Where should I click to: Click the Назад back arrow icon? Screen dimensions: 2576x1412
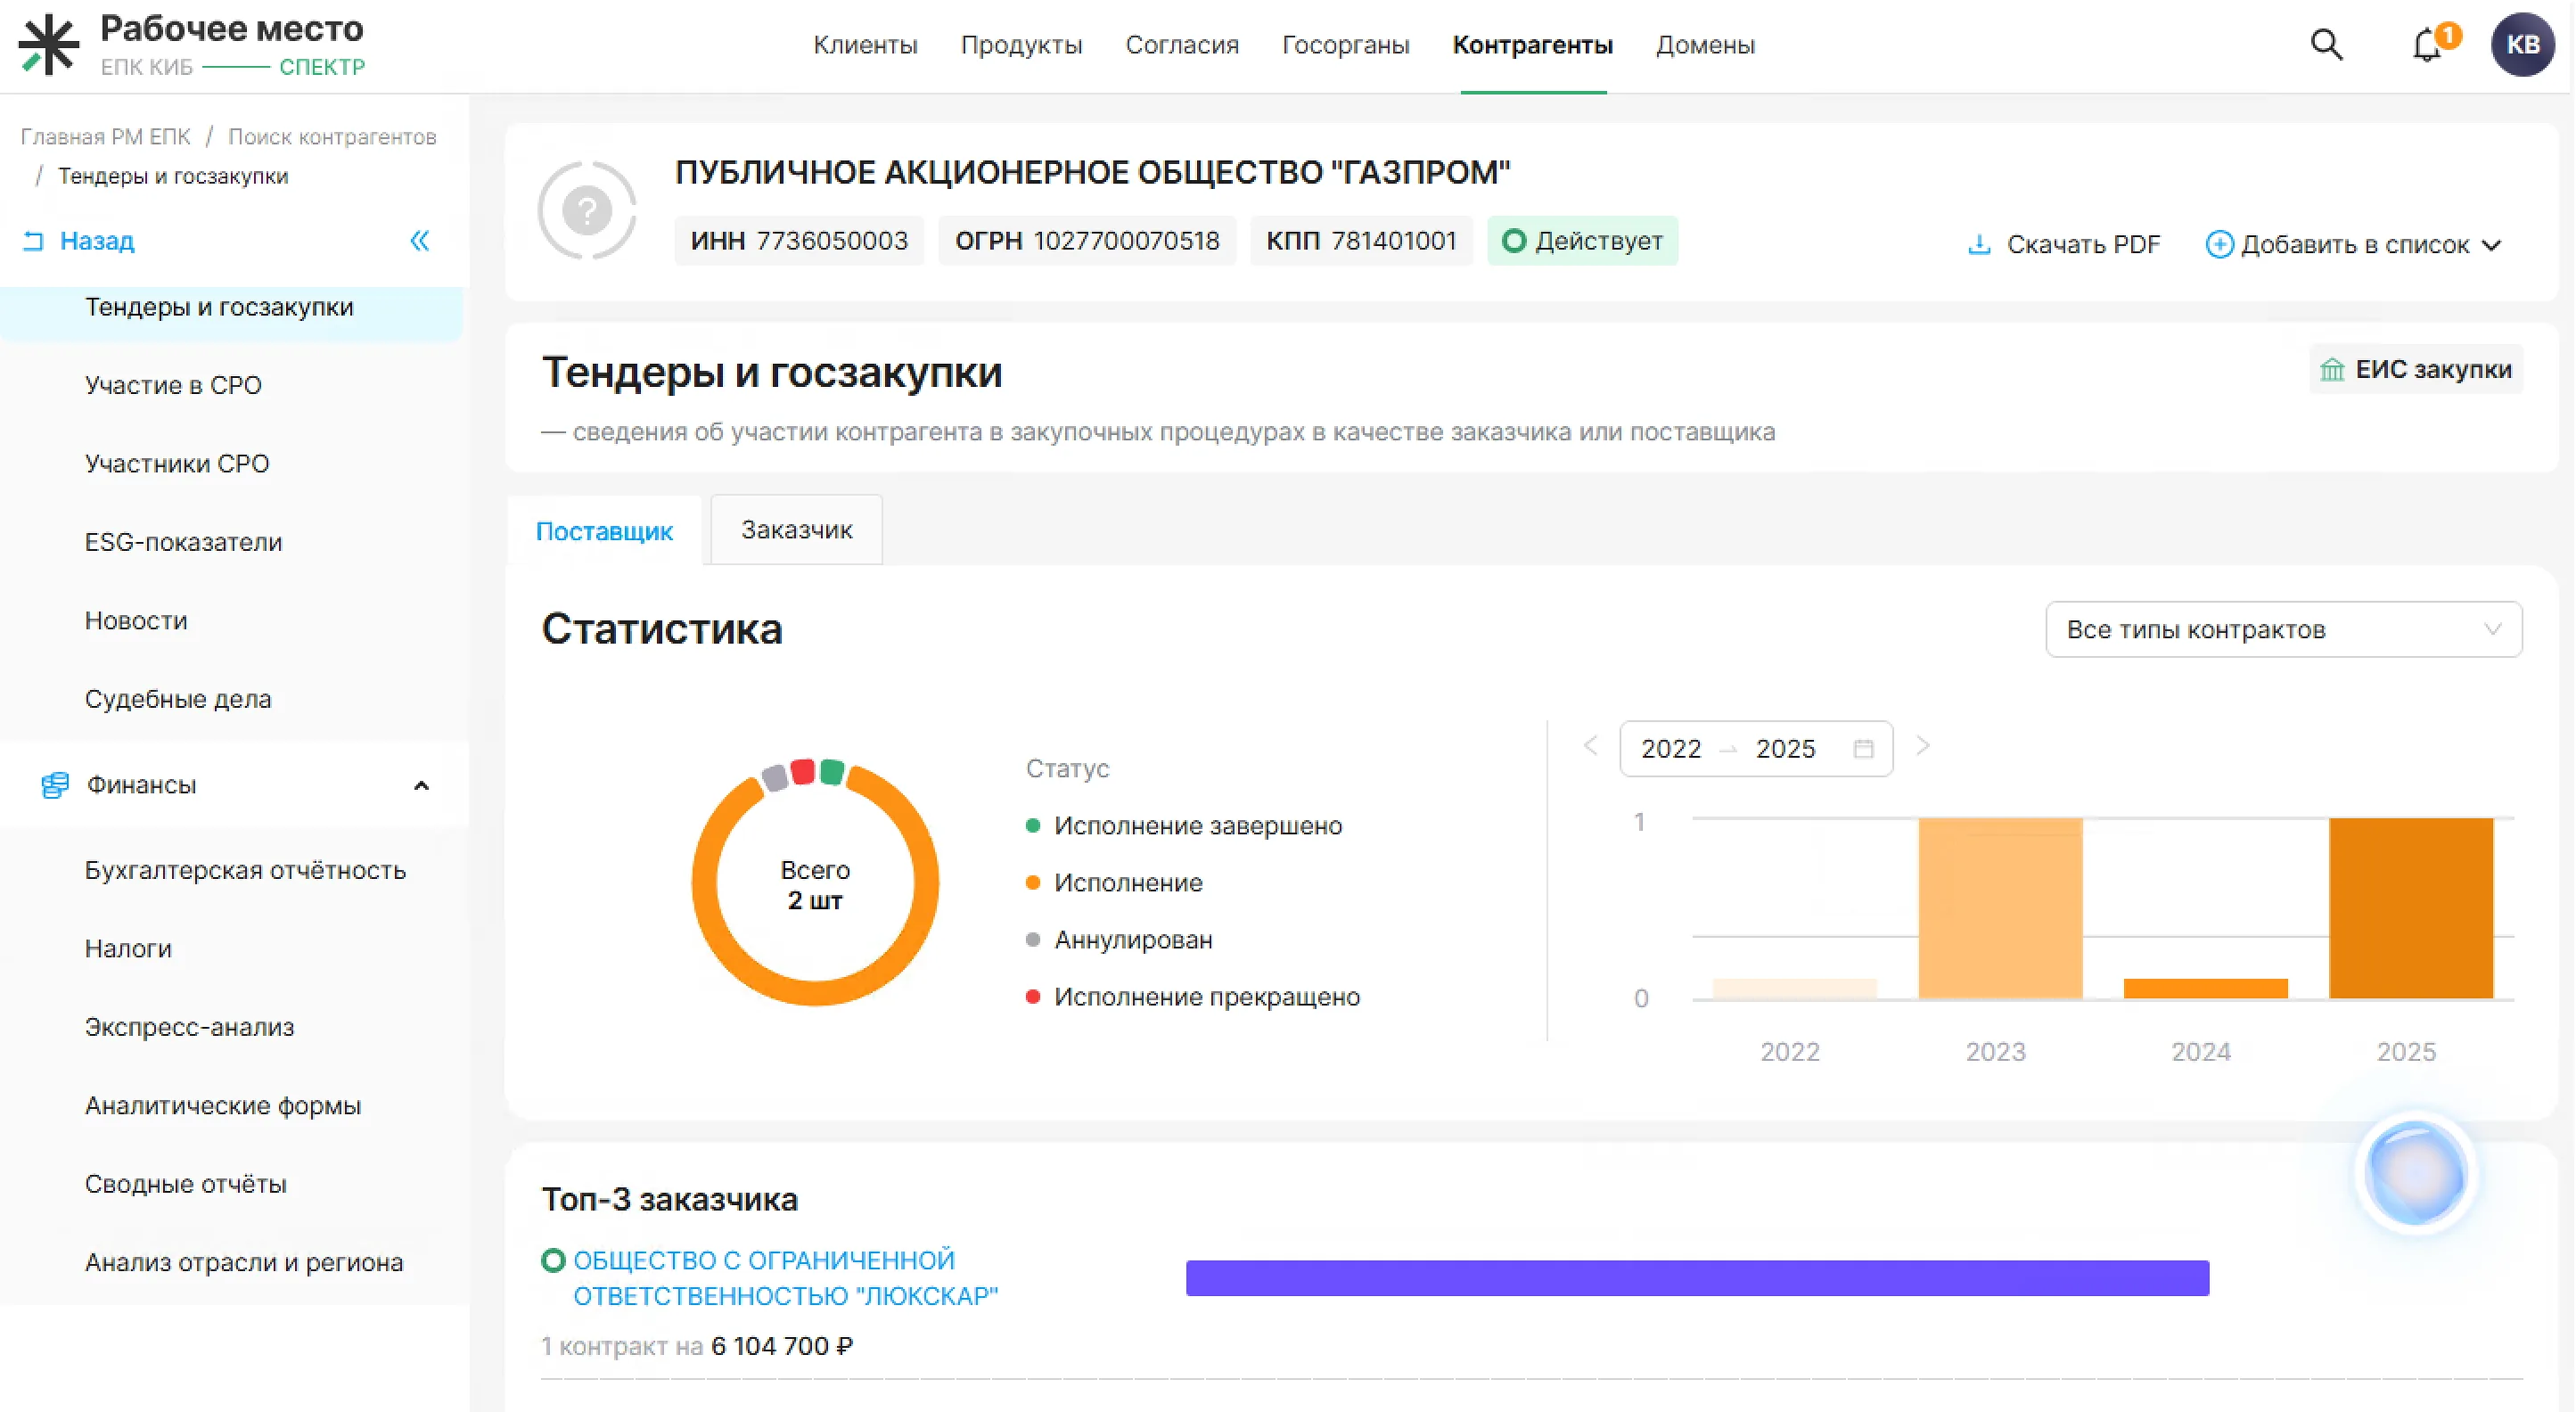click(x=33, y=241)
